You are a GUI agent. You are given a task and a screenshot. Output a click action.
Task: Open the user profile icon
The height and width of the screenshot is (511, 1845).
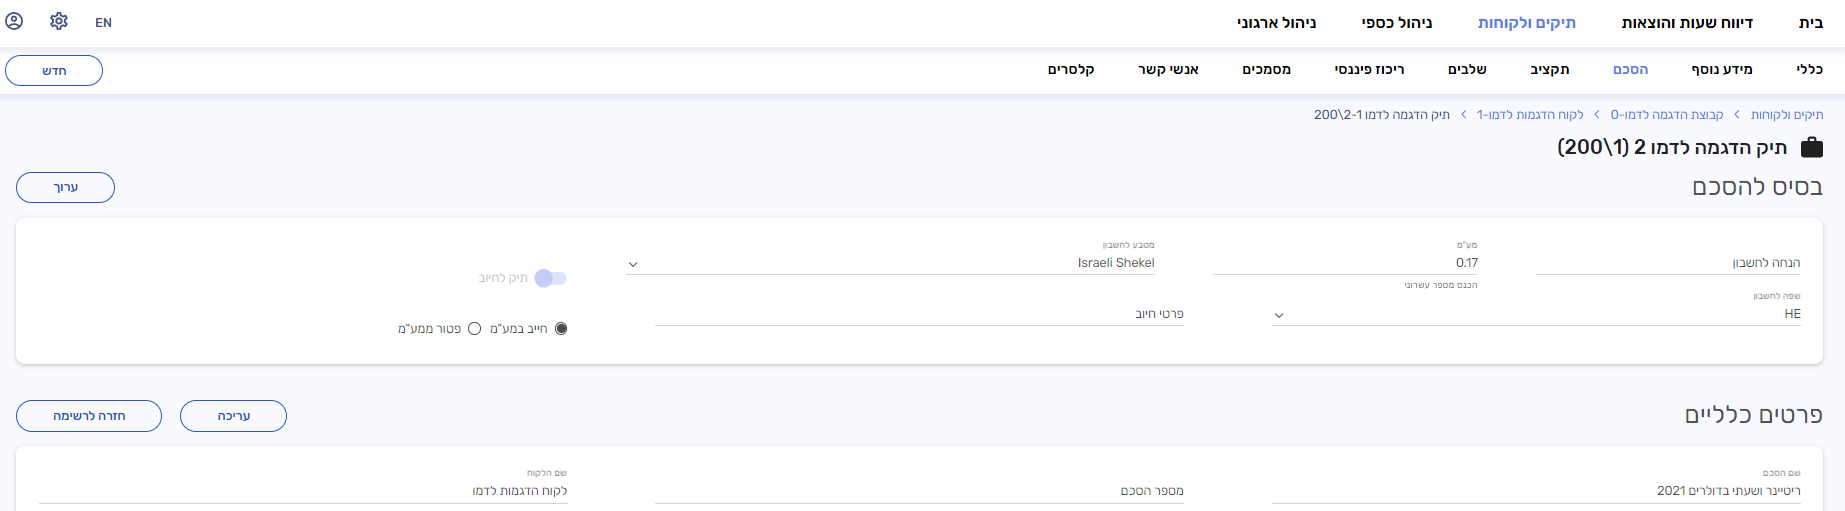pos(14,21)
